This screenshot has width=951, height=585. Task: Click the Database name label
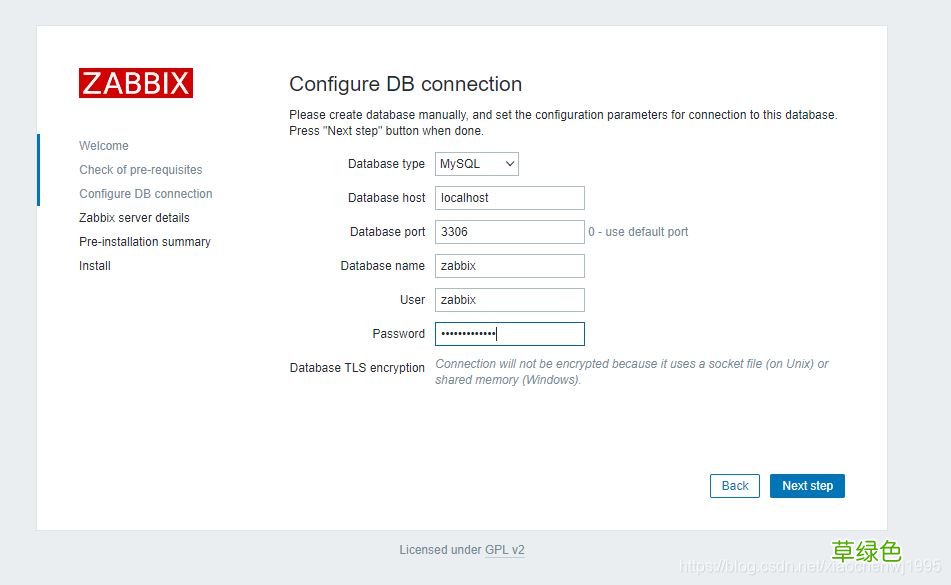pos(383,266)
